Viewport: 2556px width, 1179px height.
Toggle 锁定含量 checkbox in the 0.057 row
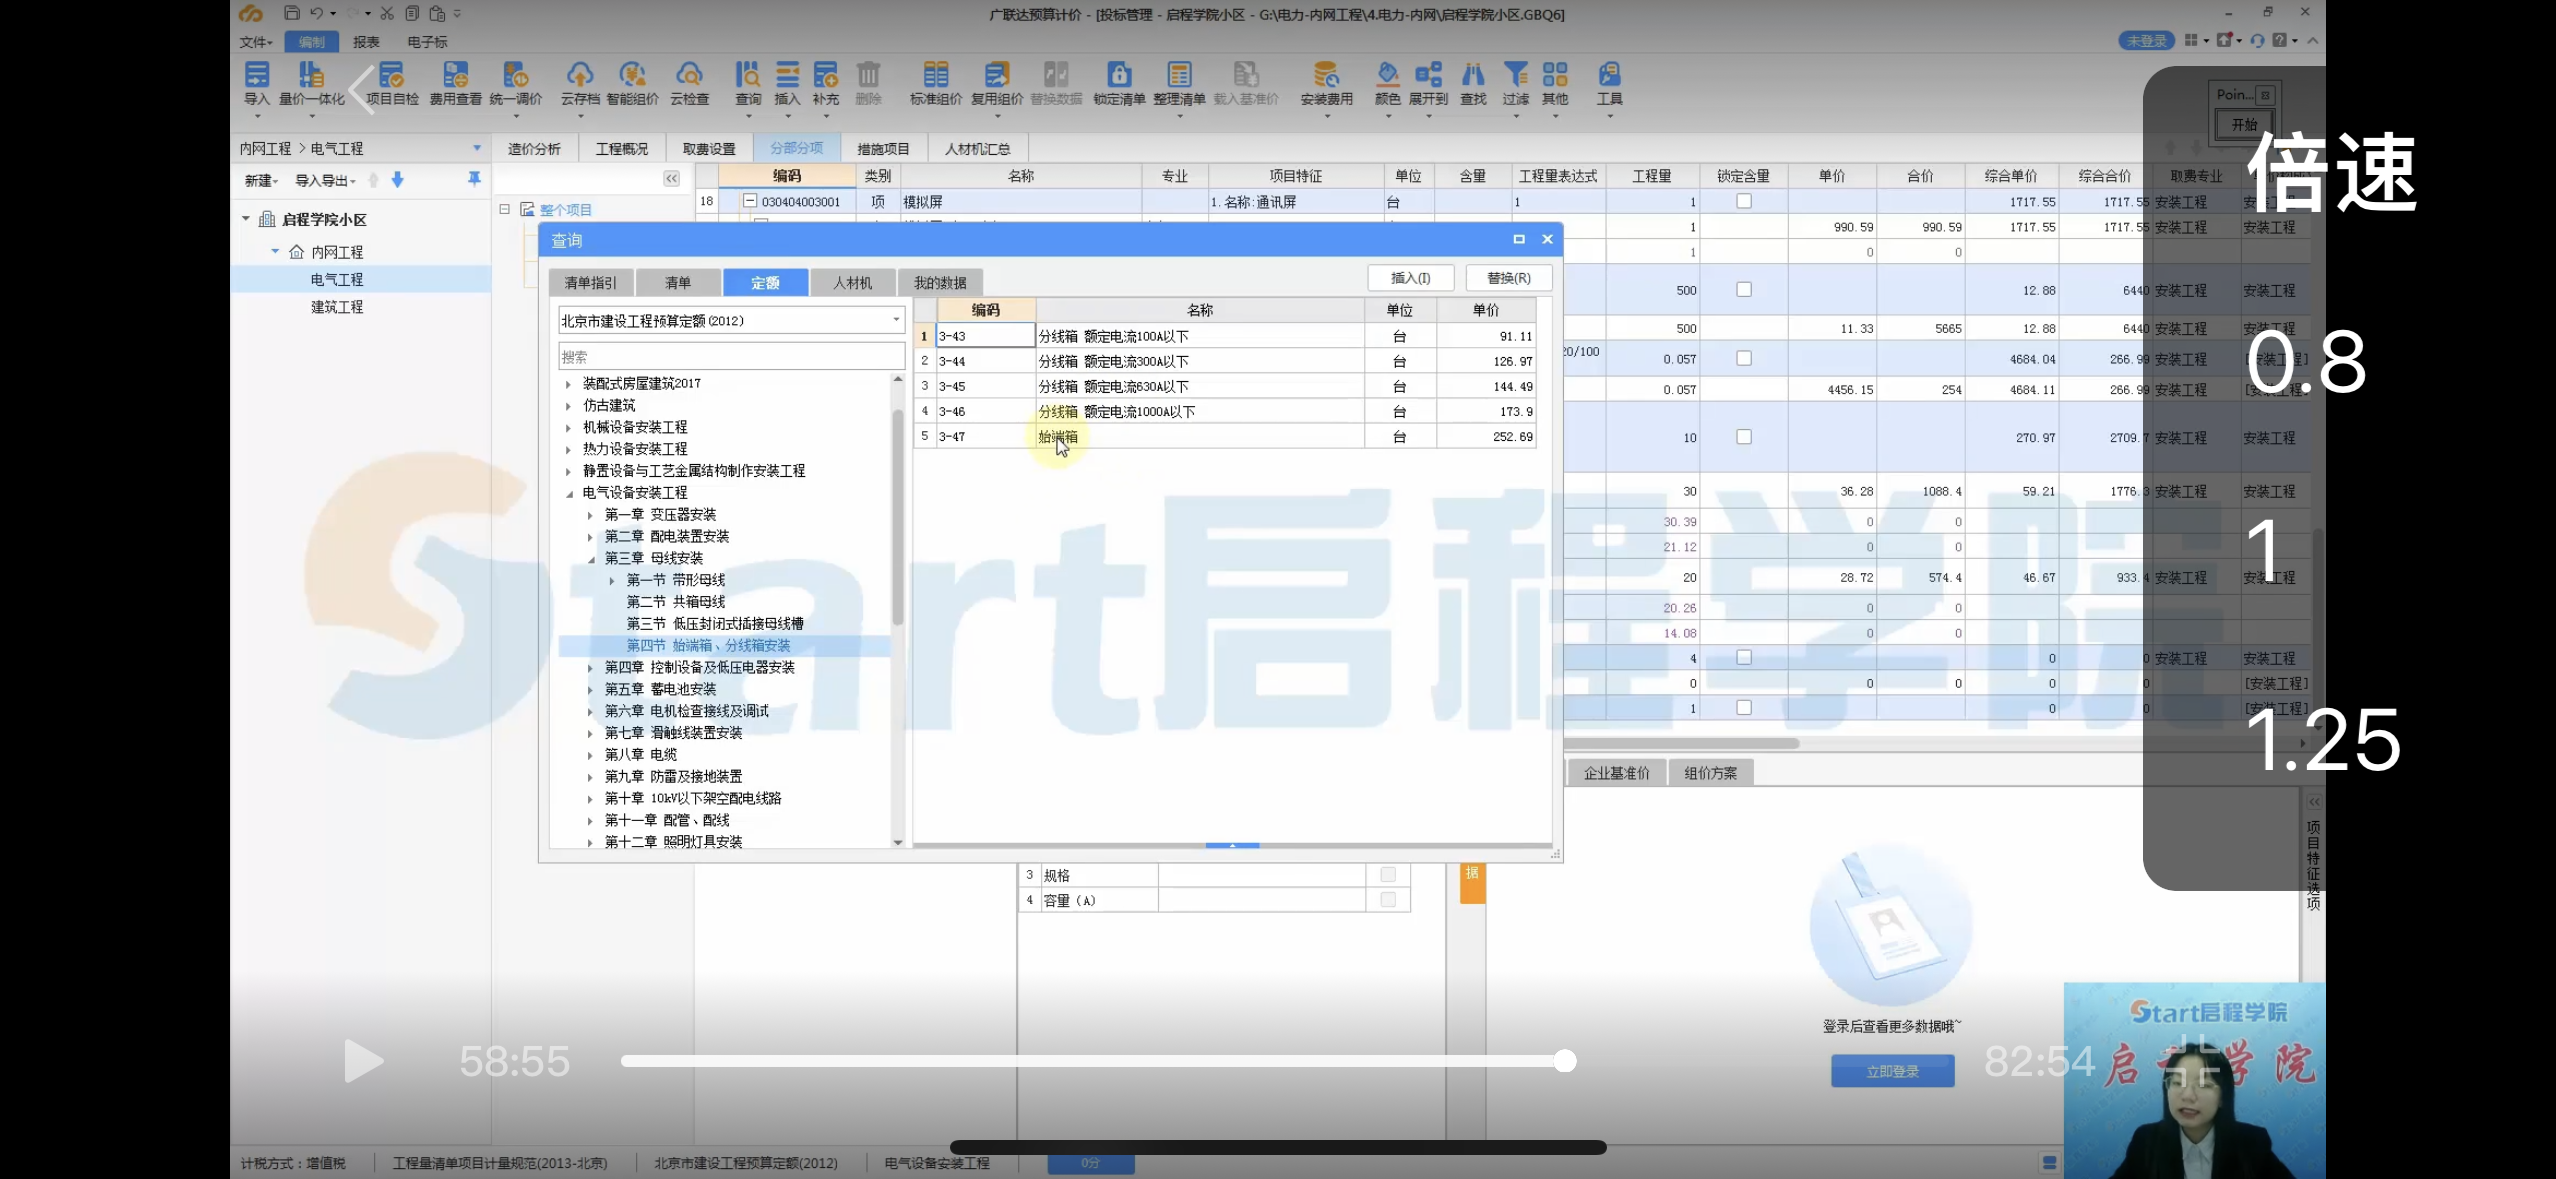[1744, 358]
